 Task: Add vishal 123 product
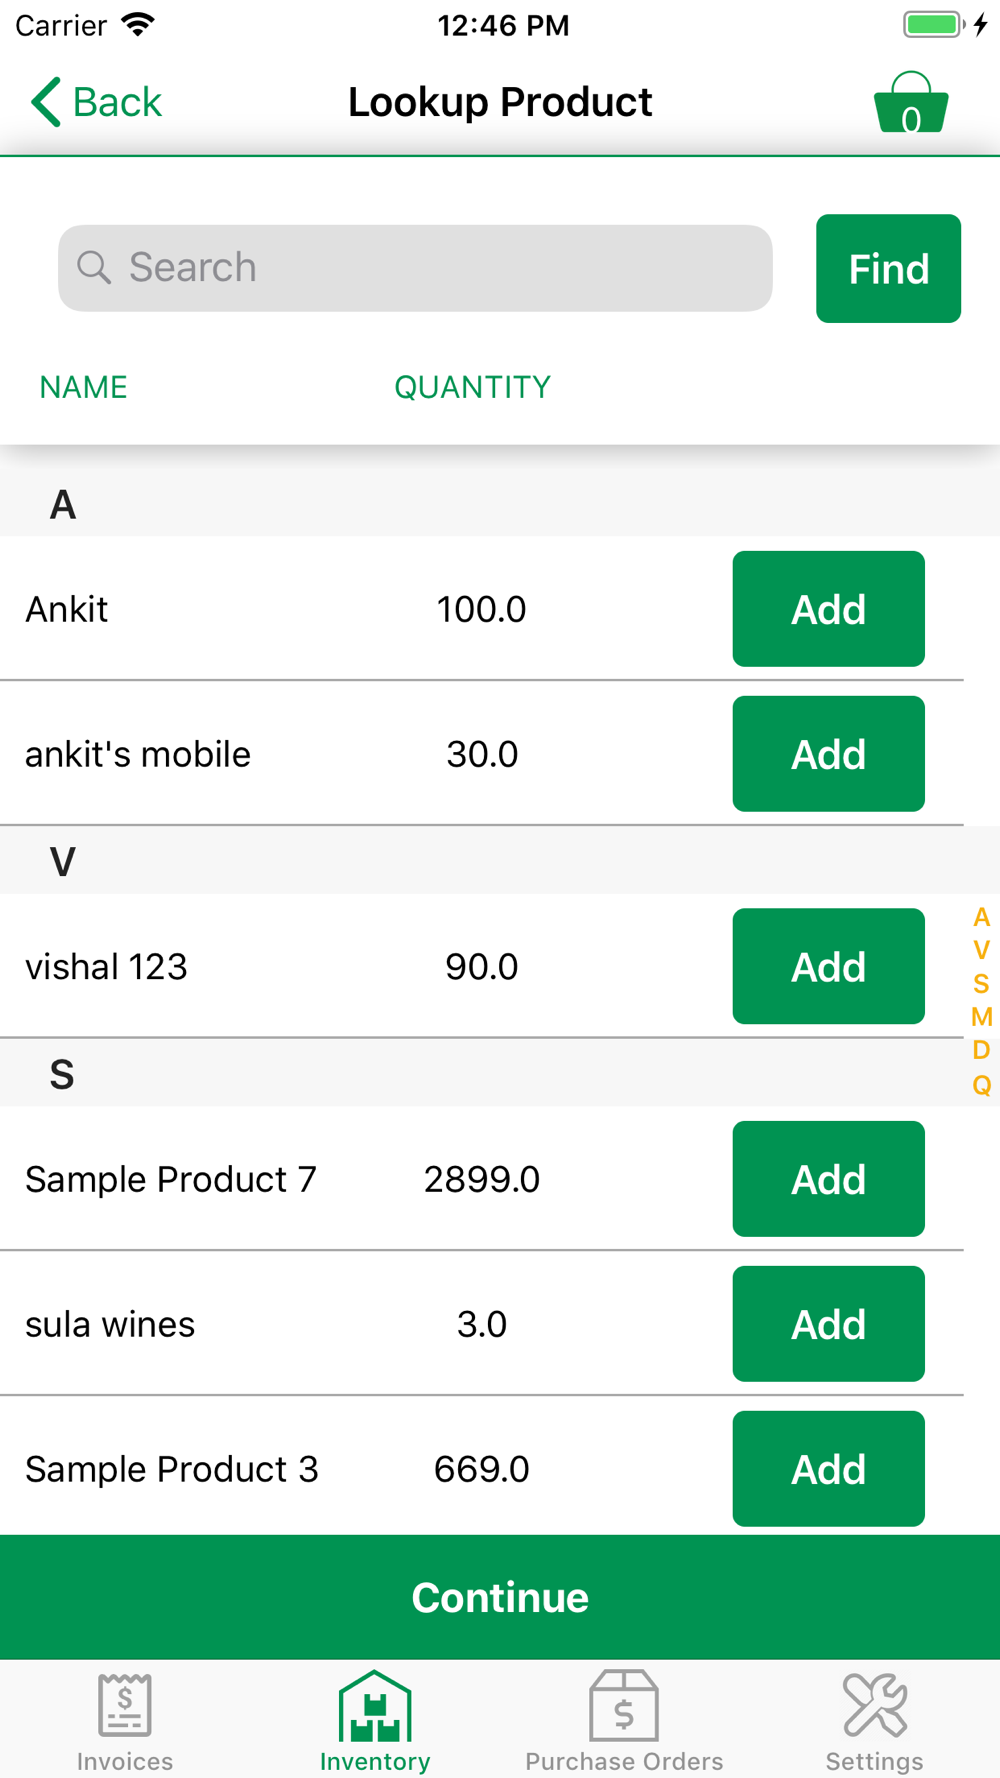[828, 967]
